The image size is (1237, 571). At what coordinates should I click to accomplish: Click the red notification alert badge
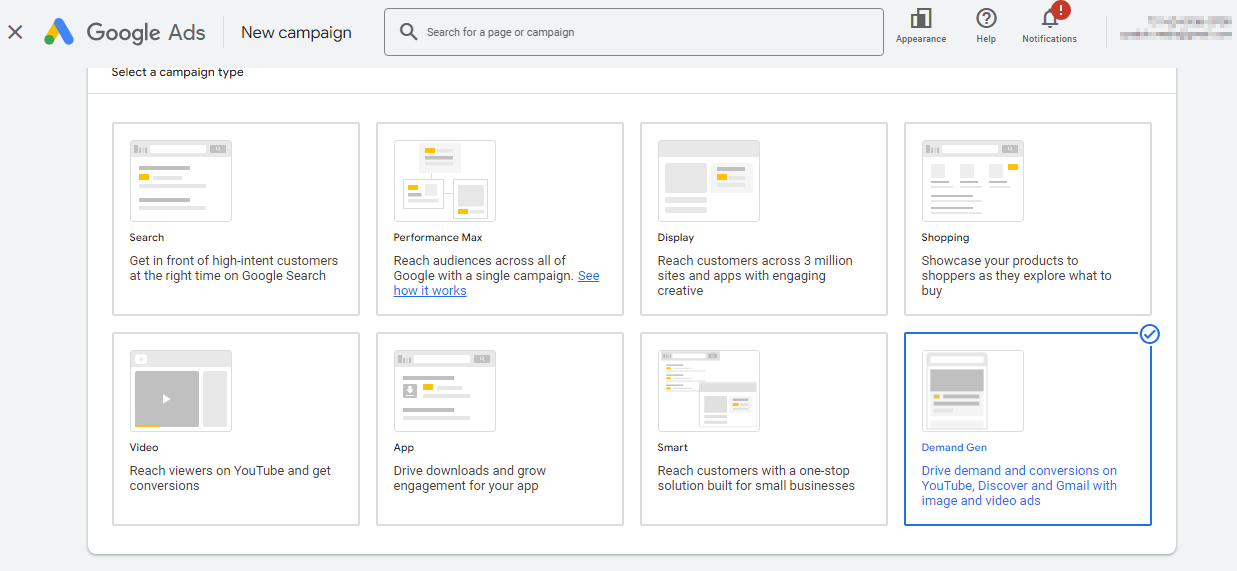1062,10
